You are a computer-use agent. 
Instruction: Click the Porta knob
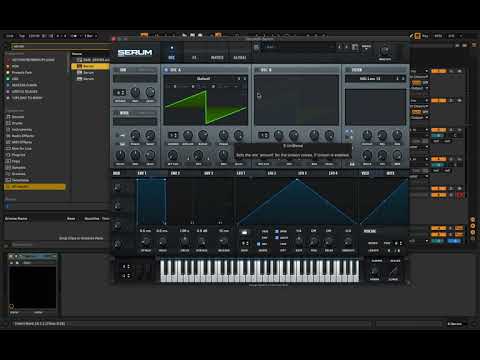(x=375, y=270)
